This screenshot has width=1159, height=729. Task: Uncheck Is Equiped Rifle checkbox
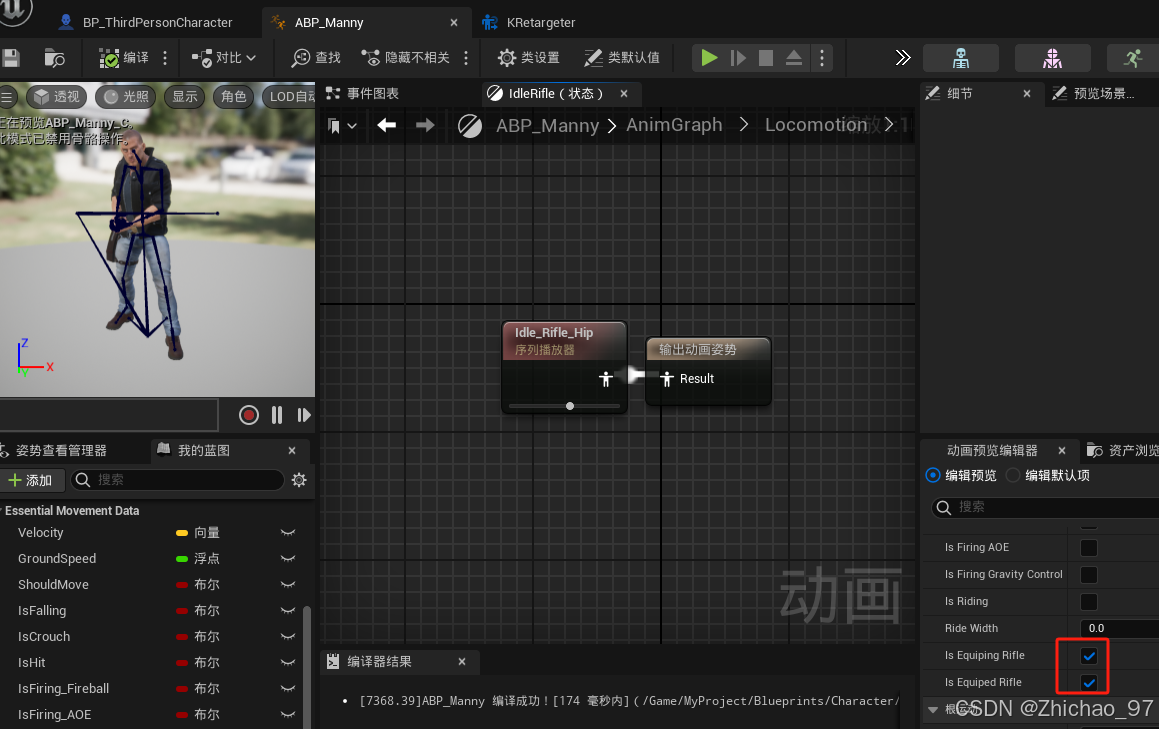[x=1089, y=682]
